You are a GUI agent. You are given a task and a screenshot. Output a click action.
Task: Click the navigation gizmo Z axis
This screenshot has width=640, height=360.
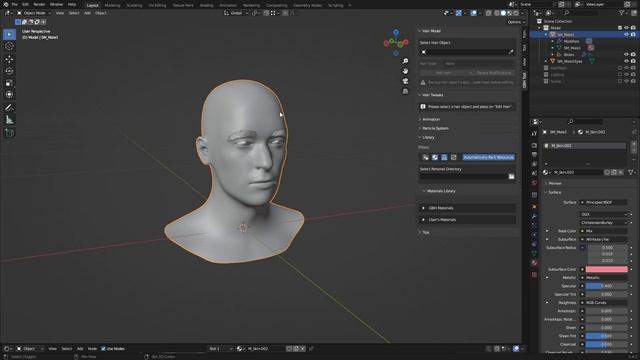396,31
